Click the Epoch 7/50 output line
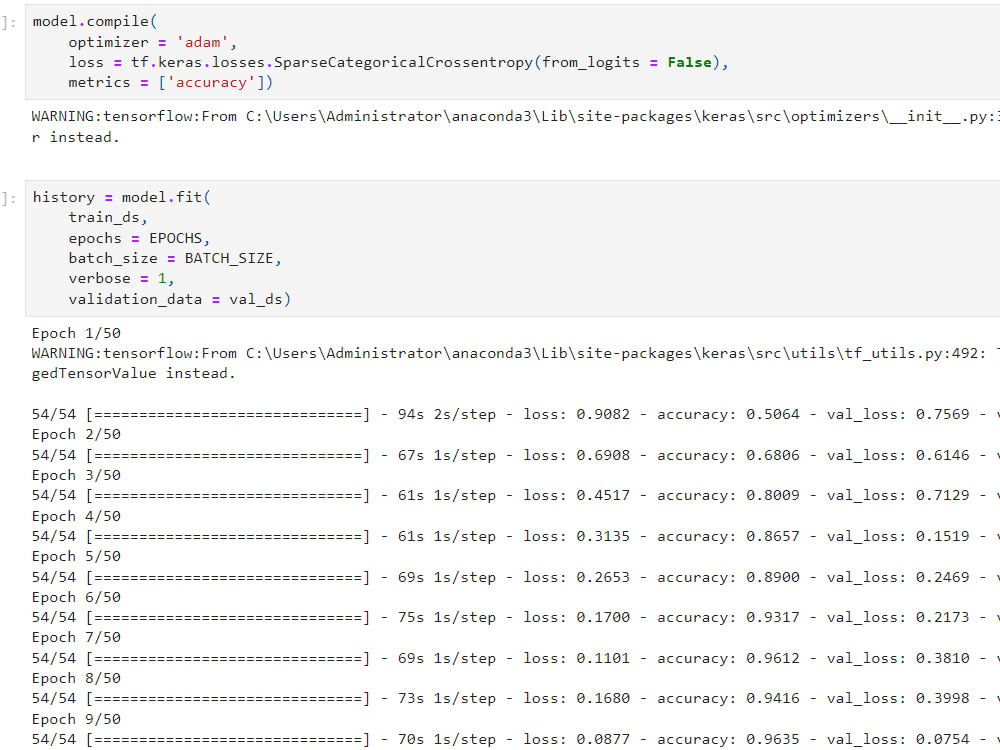The height and width of the screenshot is (750, 1000). (76, 637)
